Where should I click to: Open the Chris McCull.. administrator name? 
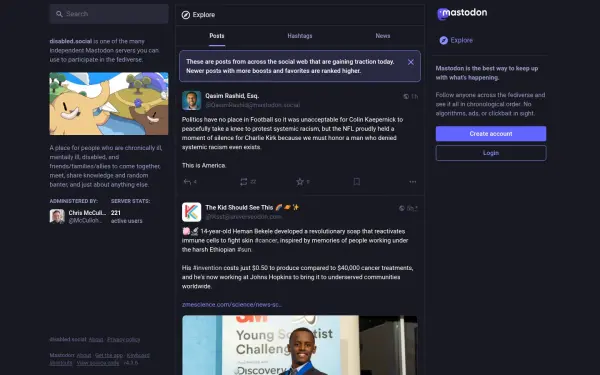point(87,213)
